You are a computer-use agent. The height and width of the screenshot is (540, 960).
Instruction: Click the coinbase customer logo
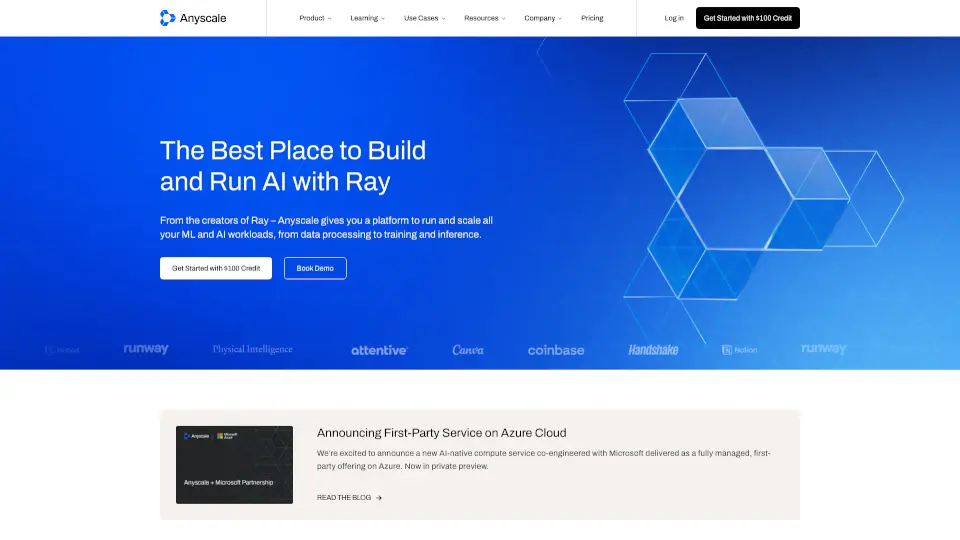(x=556, y=350)
